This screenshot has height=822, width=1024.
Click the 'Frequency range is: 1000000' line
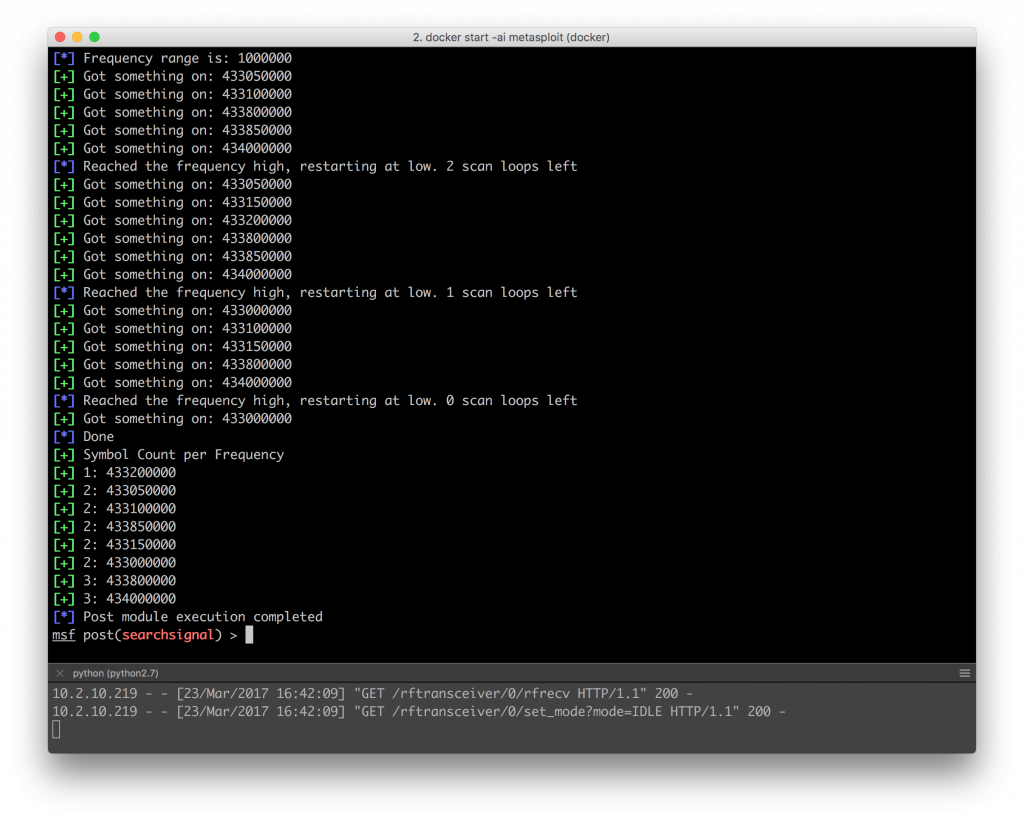coord(187,58)
